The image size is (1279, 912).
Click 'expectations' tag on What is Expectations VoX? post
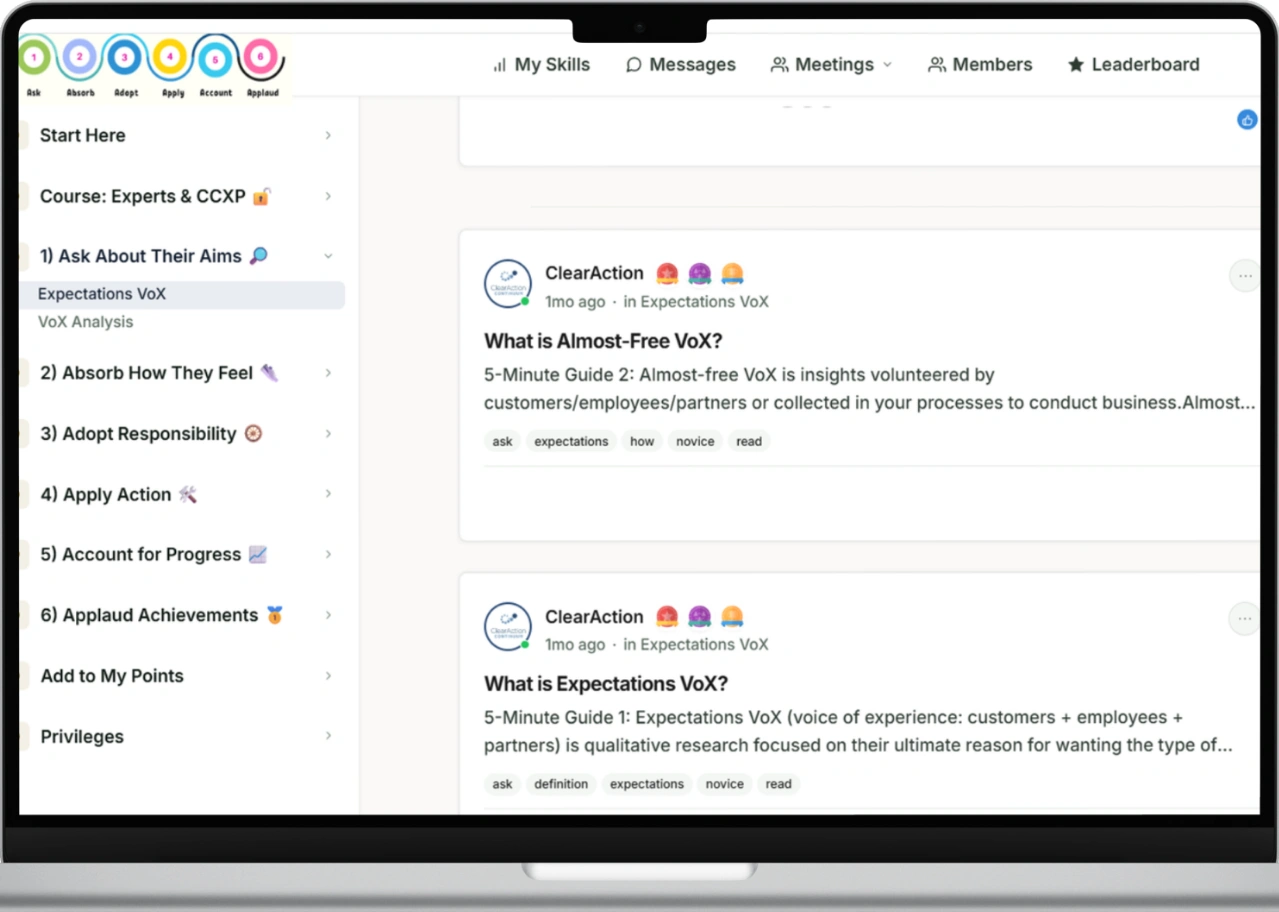(647, 784)
